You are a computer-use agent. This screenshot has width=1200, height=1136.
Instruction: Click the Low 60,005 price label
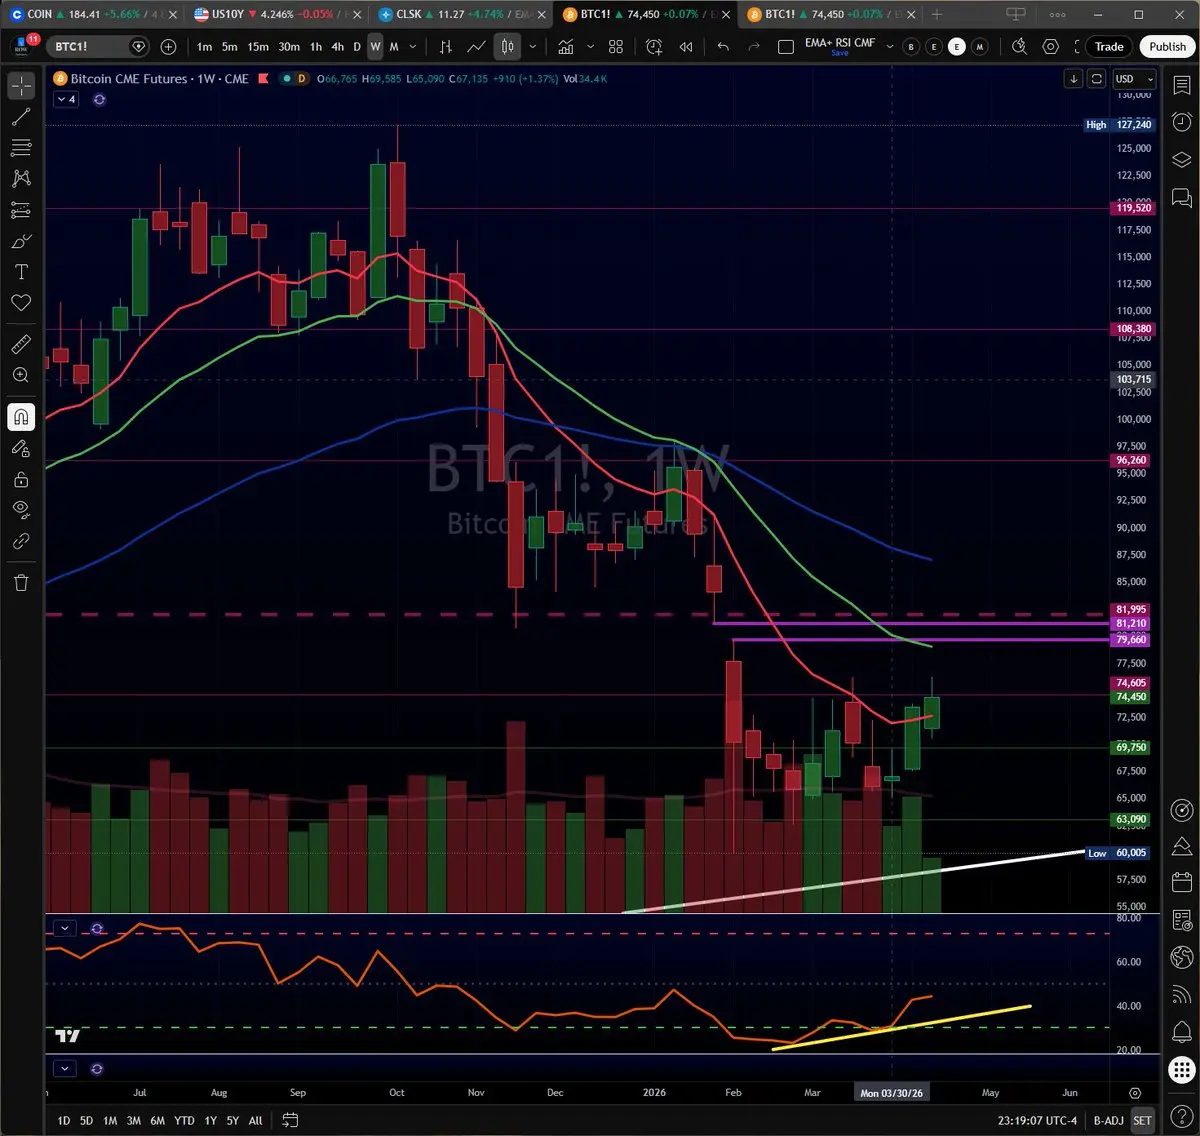coord(1118,853)
